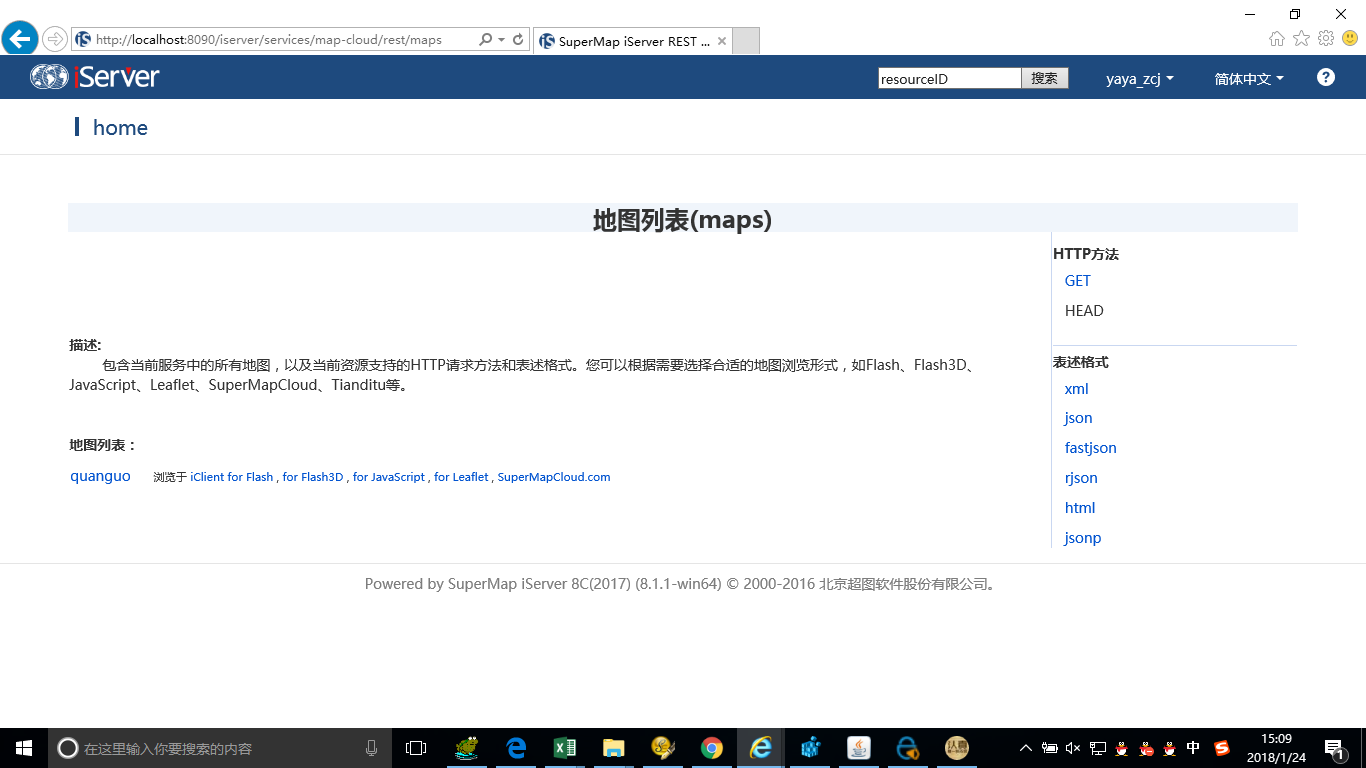Screen dimensions: 1366x768
Task: Open Task View on the taskbar
Action: coord(416,748)
